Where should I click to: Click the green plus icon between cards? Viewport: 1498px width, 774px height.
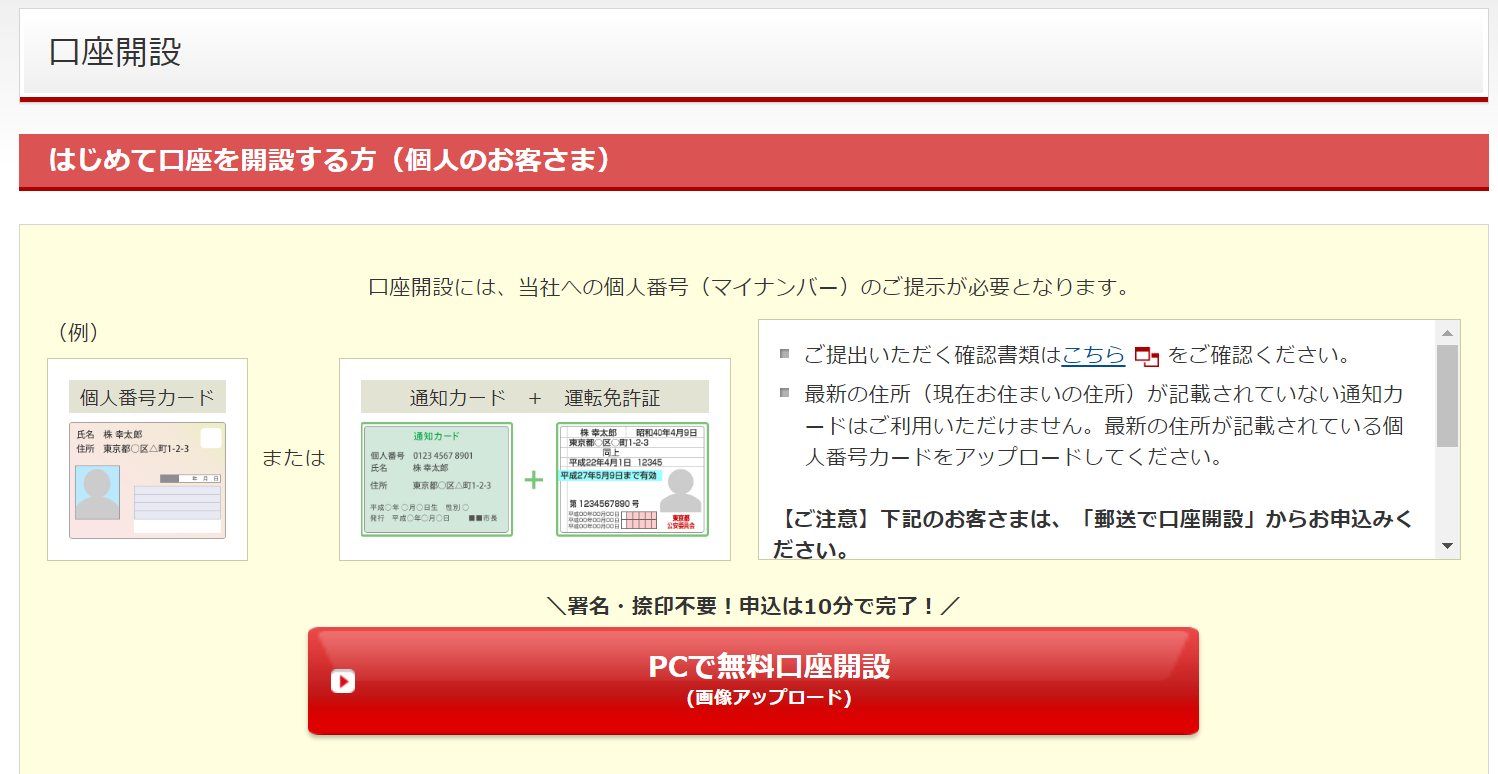point(534,480)
